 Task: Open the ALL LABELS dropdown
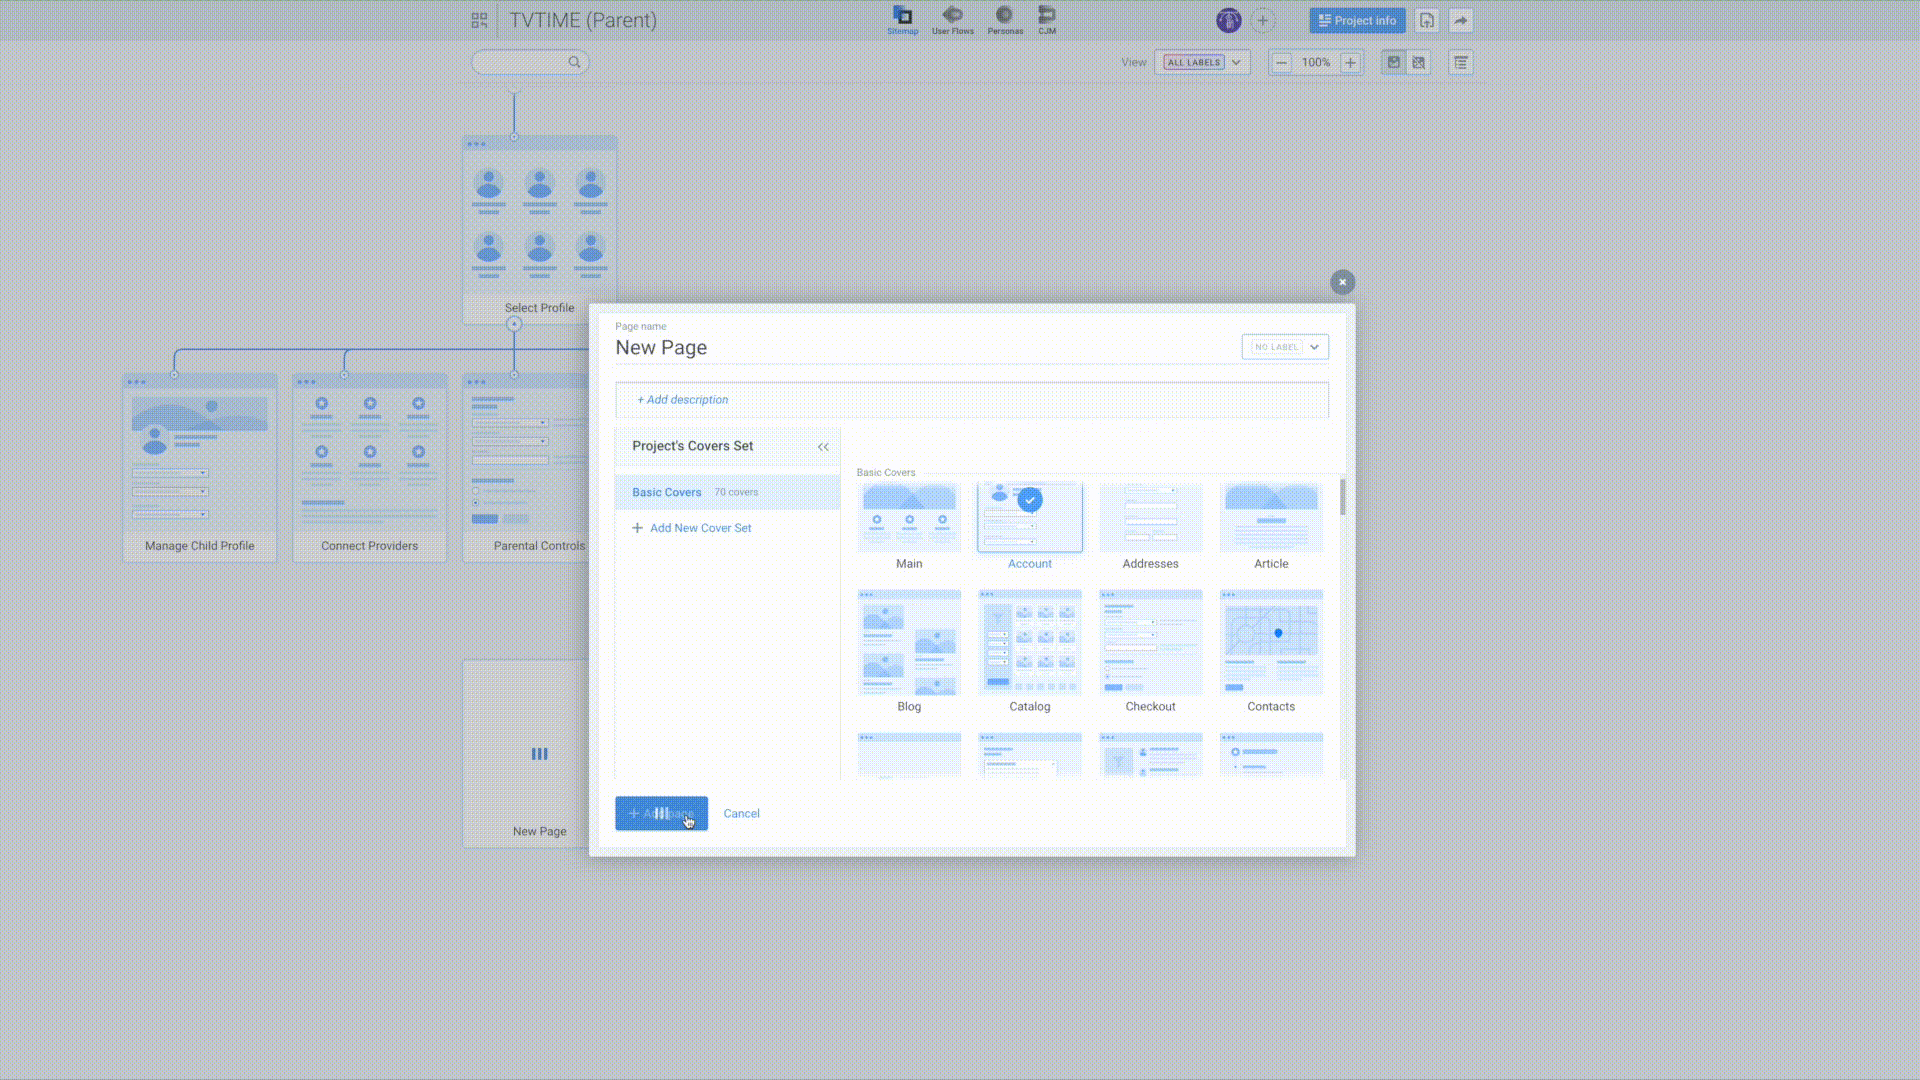point(1201,62)
